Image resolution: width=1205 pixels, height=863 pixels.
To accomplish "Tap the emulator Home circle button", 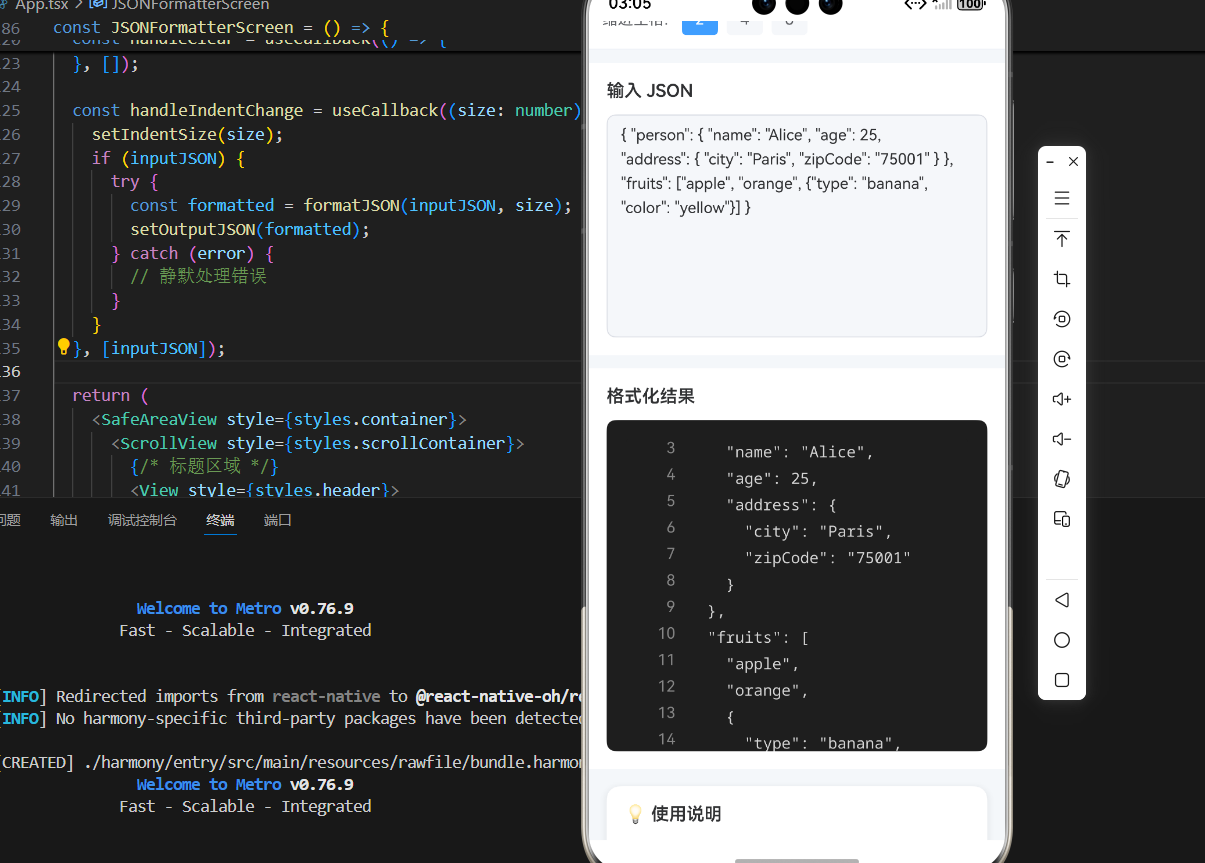I will [x=1062, y=640].
